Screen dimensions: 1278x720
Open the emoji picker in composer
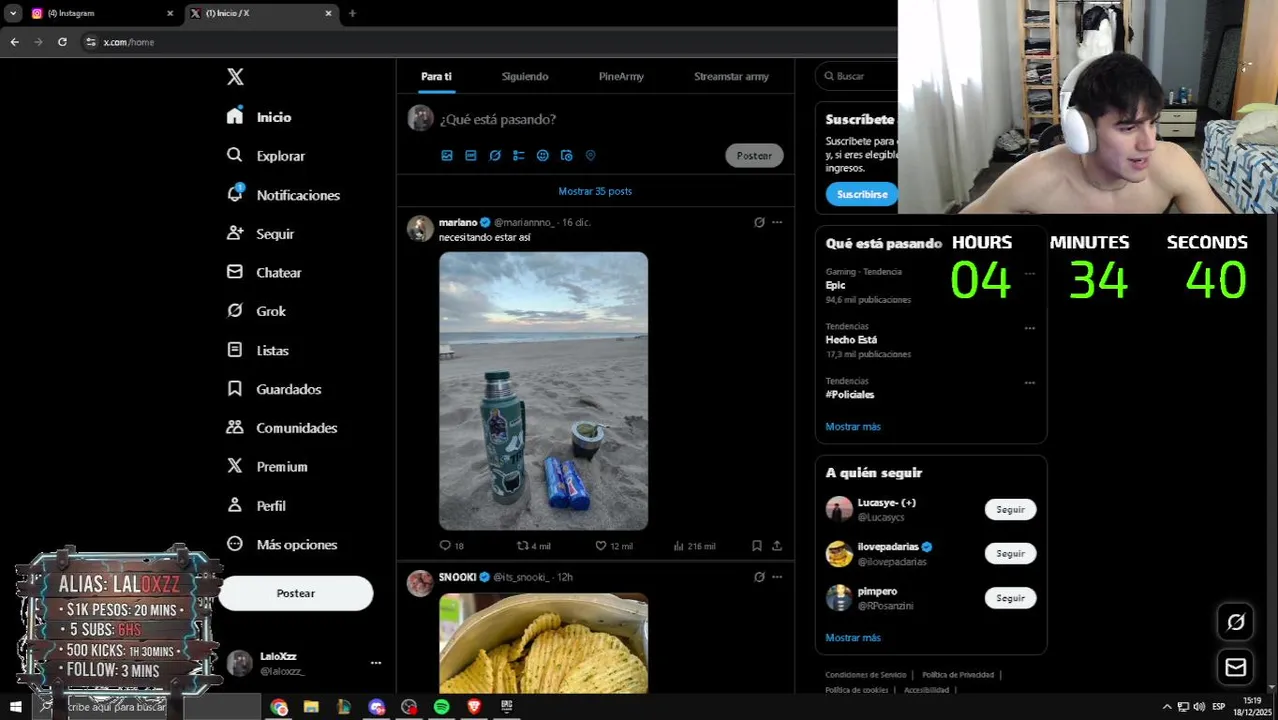(542, 155)
